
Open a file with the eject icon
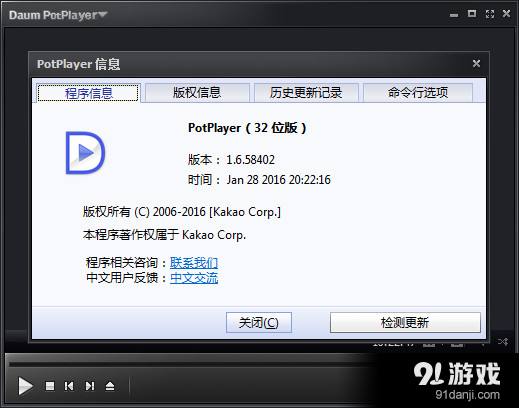(x=110, y=386)
